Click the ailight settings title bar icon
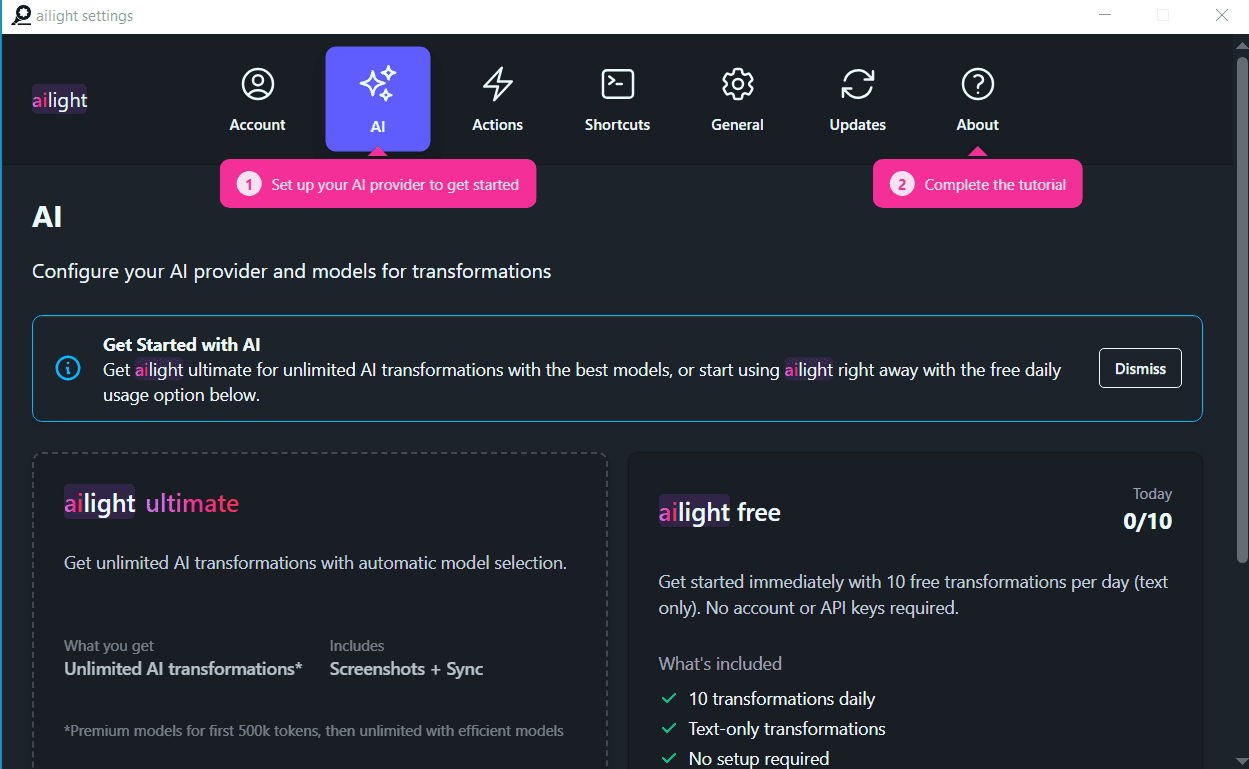The height and width of the screenshot is (769, 1249). [21, 15]
